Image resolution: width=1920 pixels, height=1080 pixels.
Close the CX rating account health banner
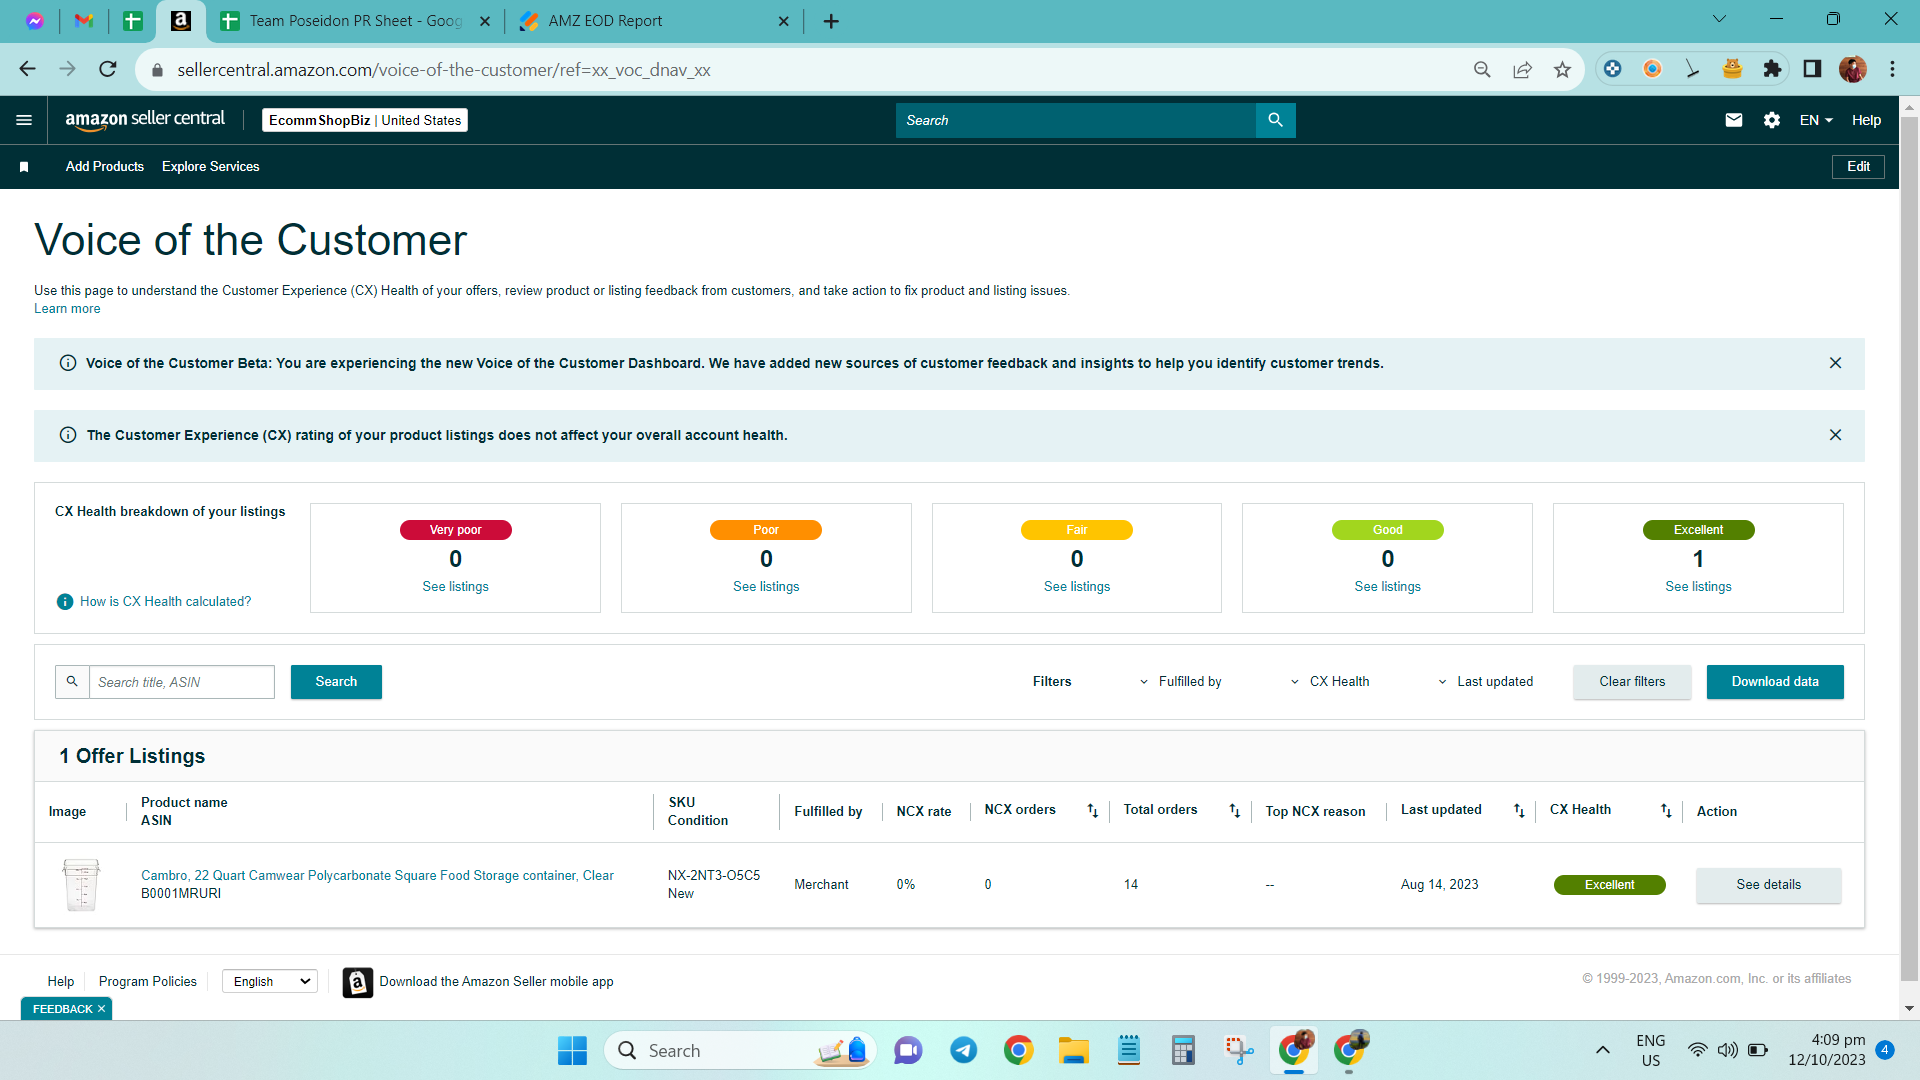[1835, 435]
